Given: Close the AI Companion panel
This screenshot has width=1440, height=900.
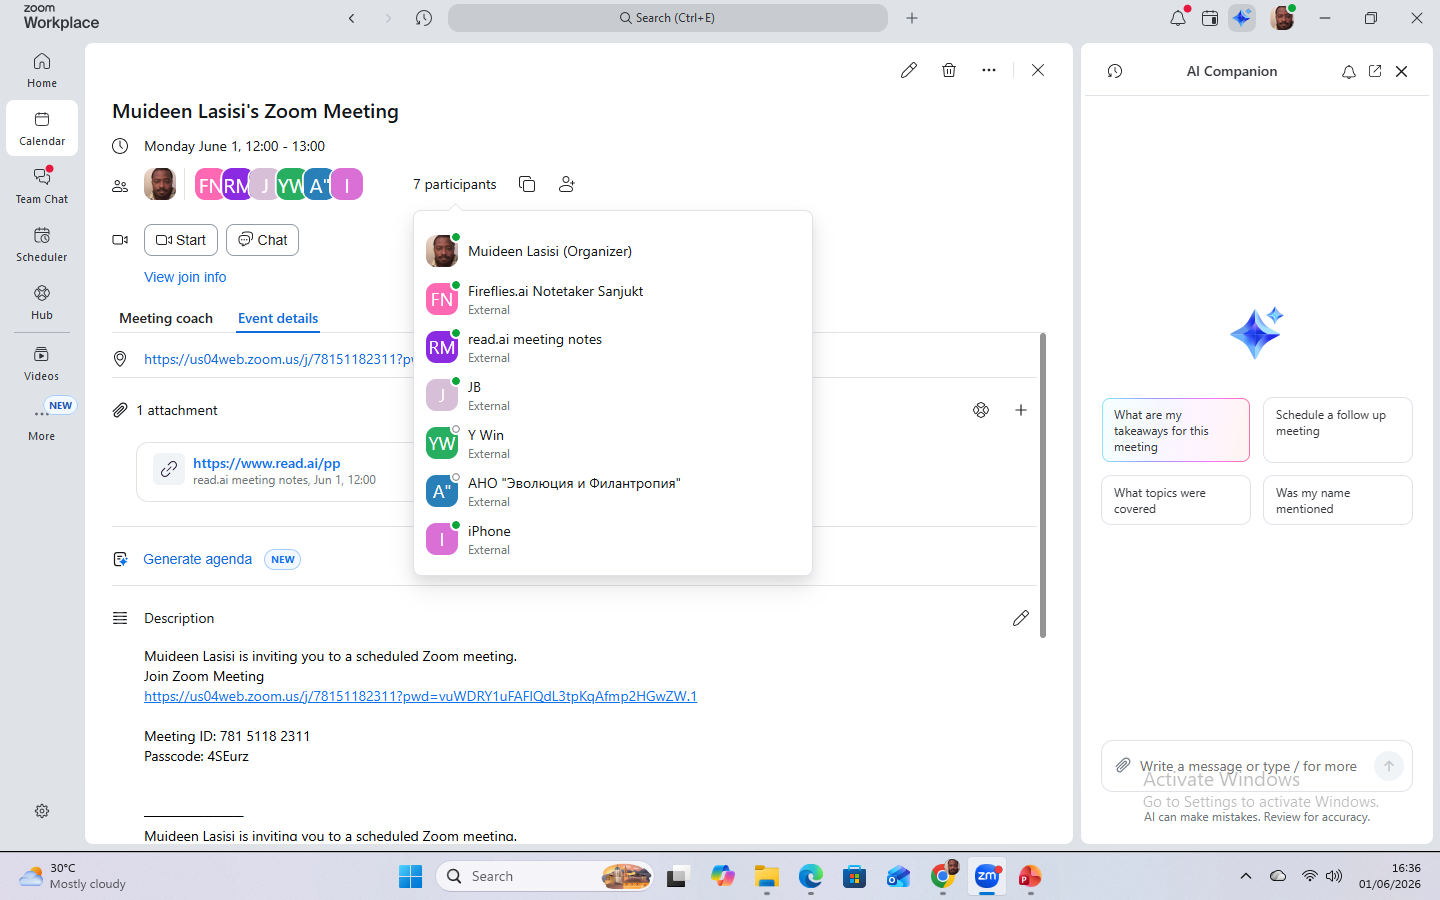Looking at the screenshot, I should [x=1401, y=71].
